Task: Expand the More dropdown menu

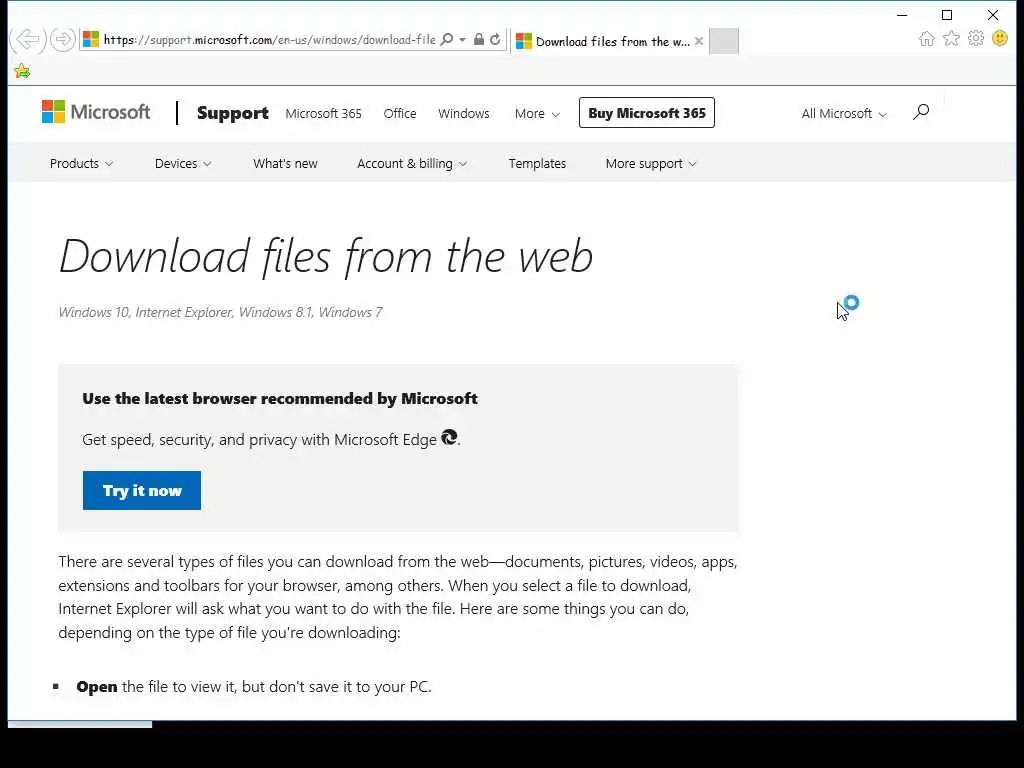Action: point(537,114)
